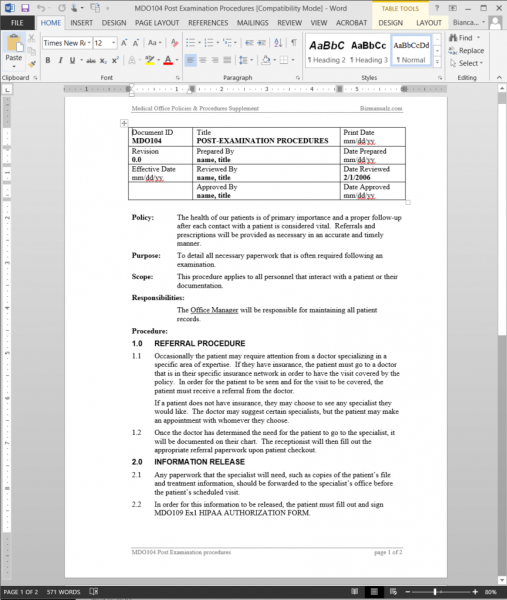Open Font dialog launcher
This screenshot has width=507, height=600.
(178, 78)
